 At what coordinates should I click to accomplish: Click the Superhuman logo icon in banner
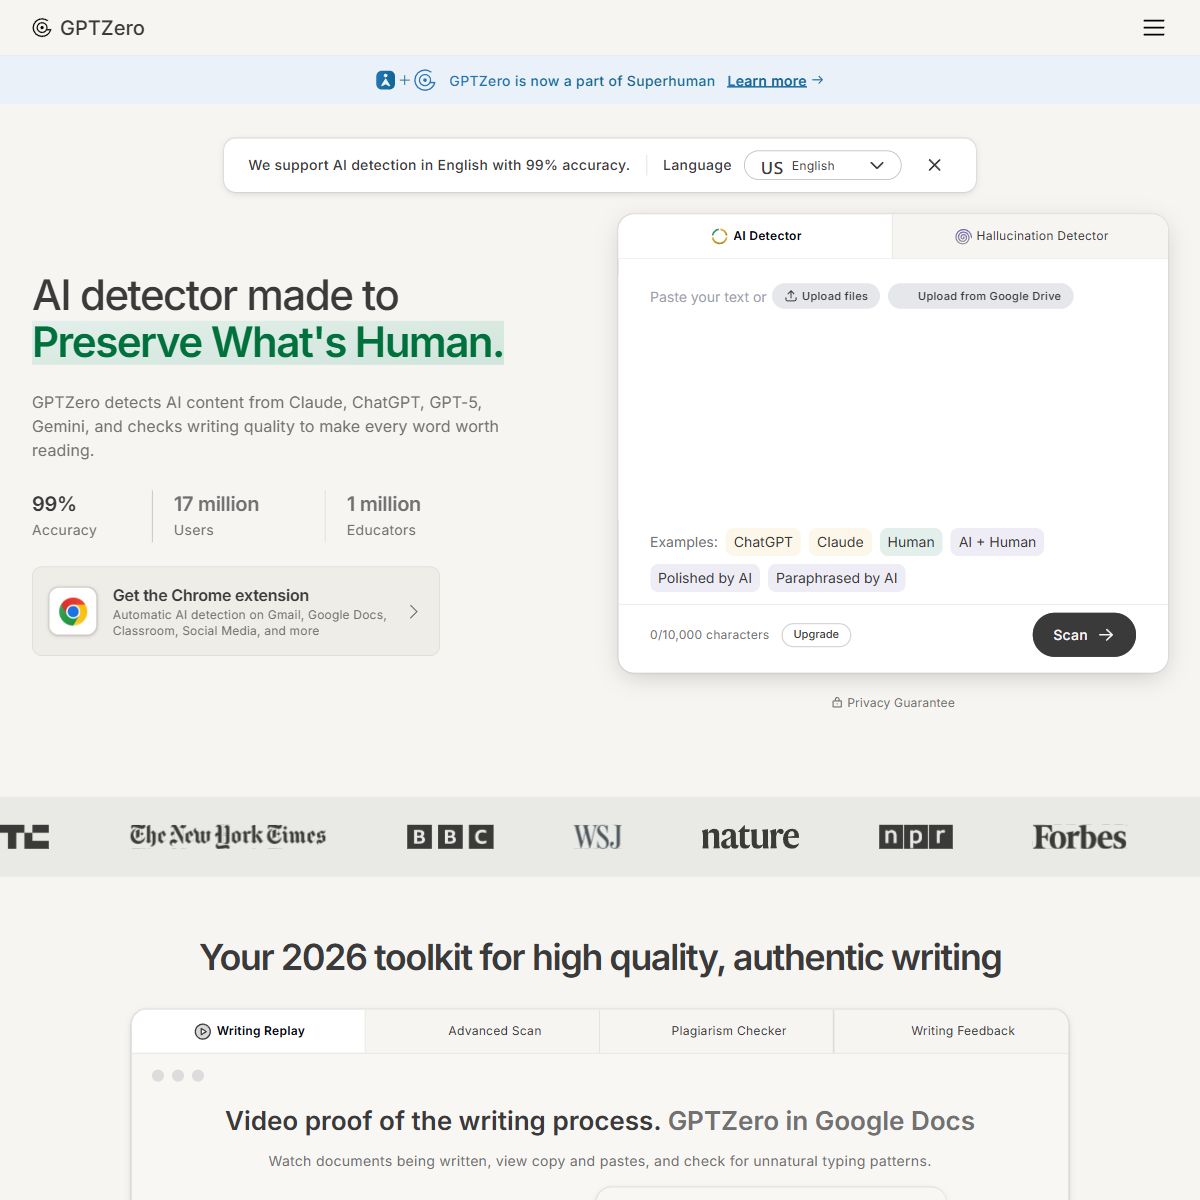(x=386, y=80)
